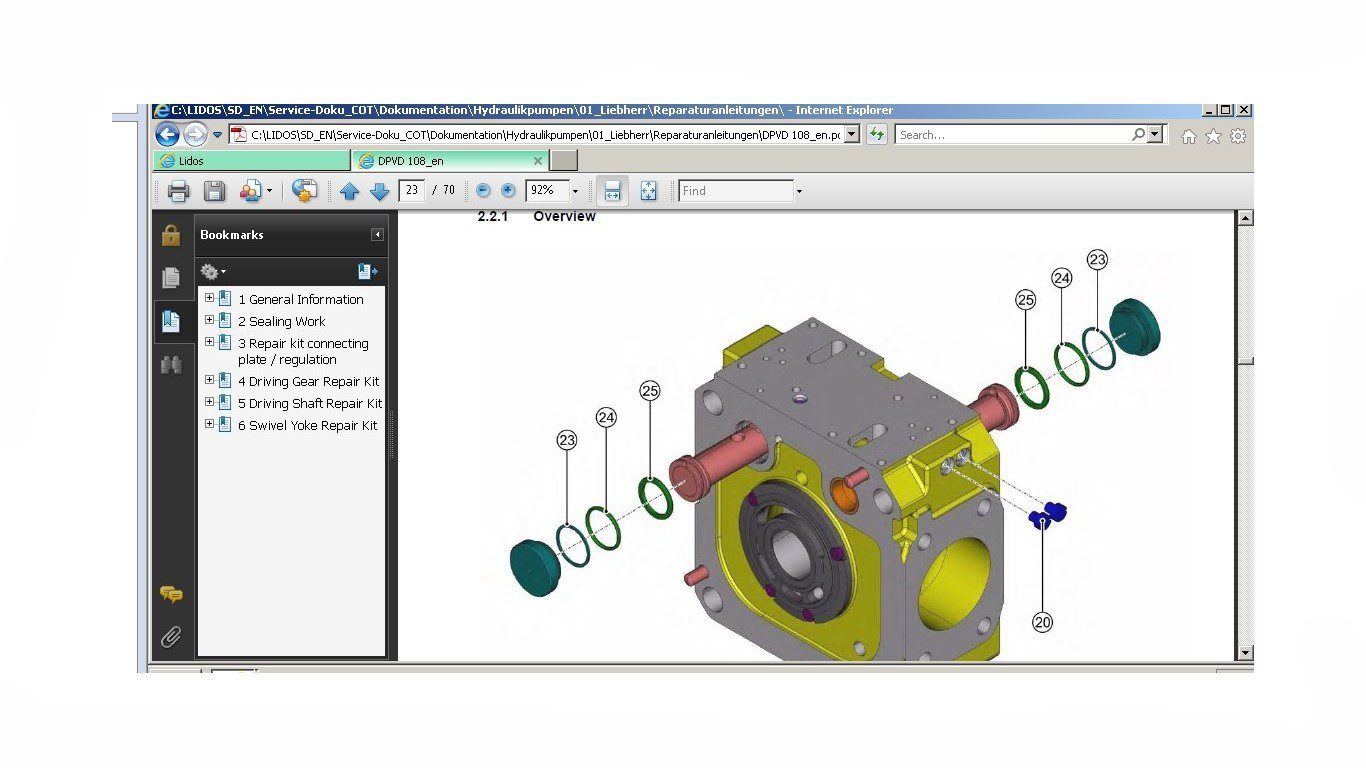
Task: Open the 6 Swivel Yoke Repair Kit bookmark
Action: pos(308,425)
